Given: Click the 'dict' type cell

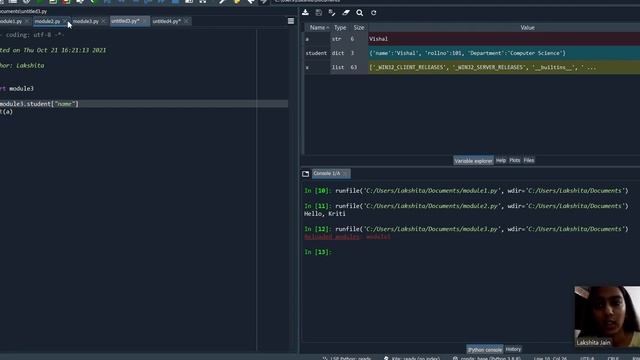Looking at the screenshot, I should [338, 53].
